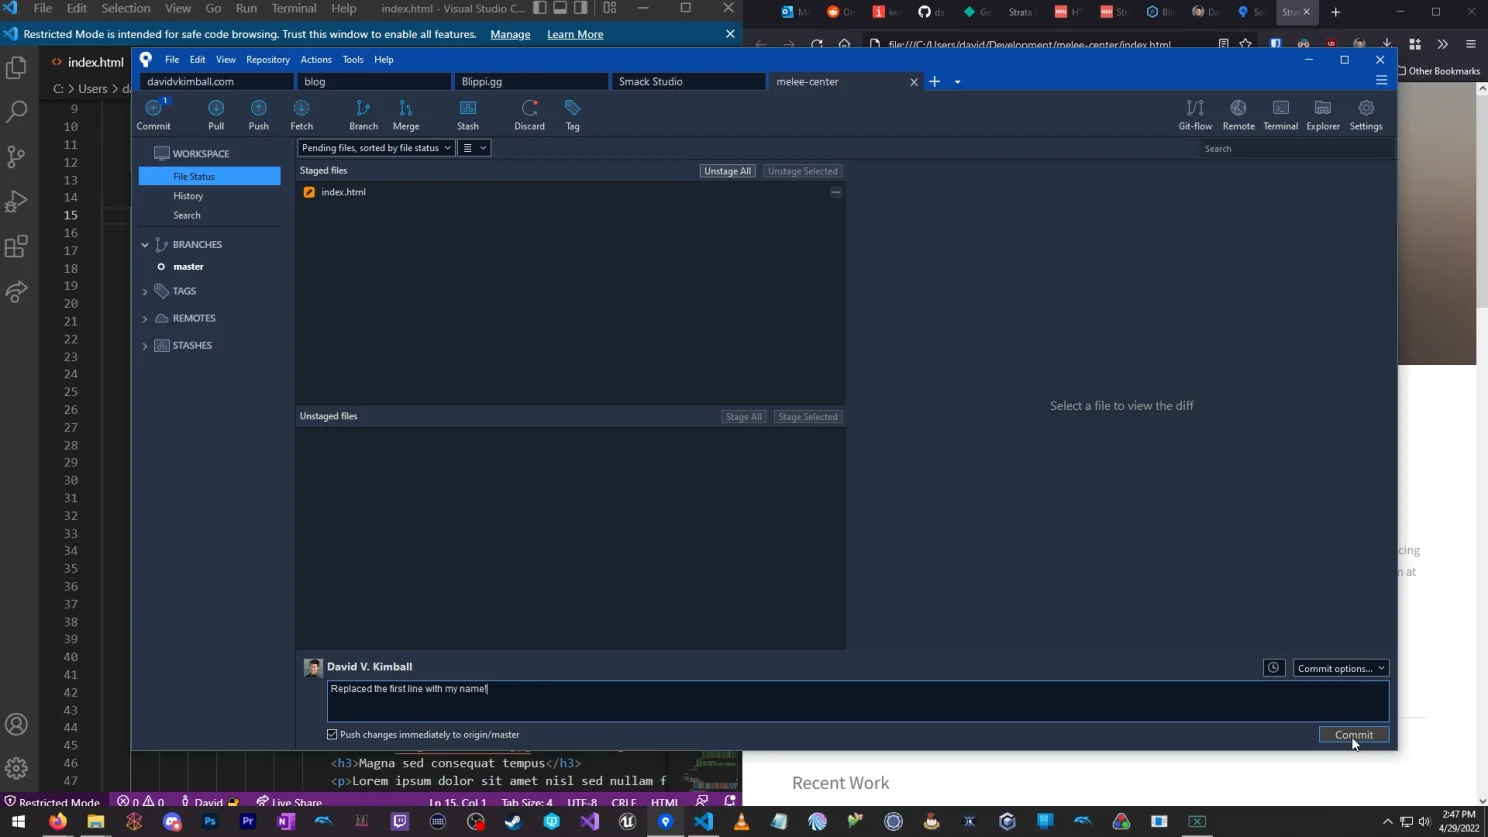Viewport: 1488px width, 837px height.
Task: Click the commit message input field
Action: click(700, 700)
